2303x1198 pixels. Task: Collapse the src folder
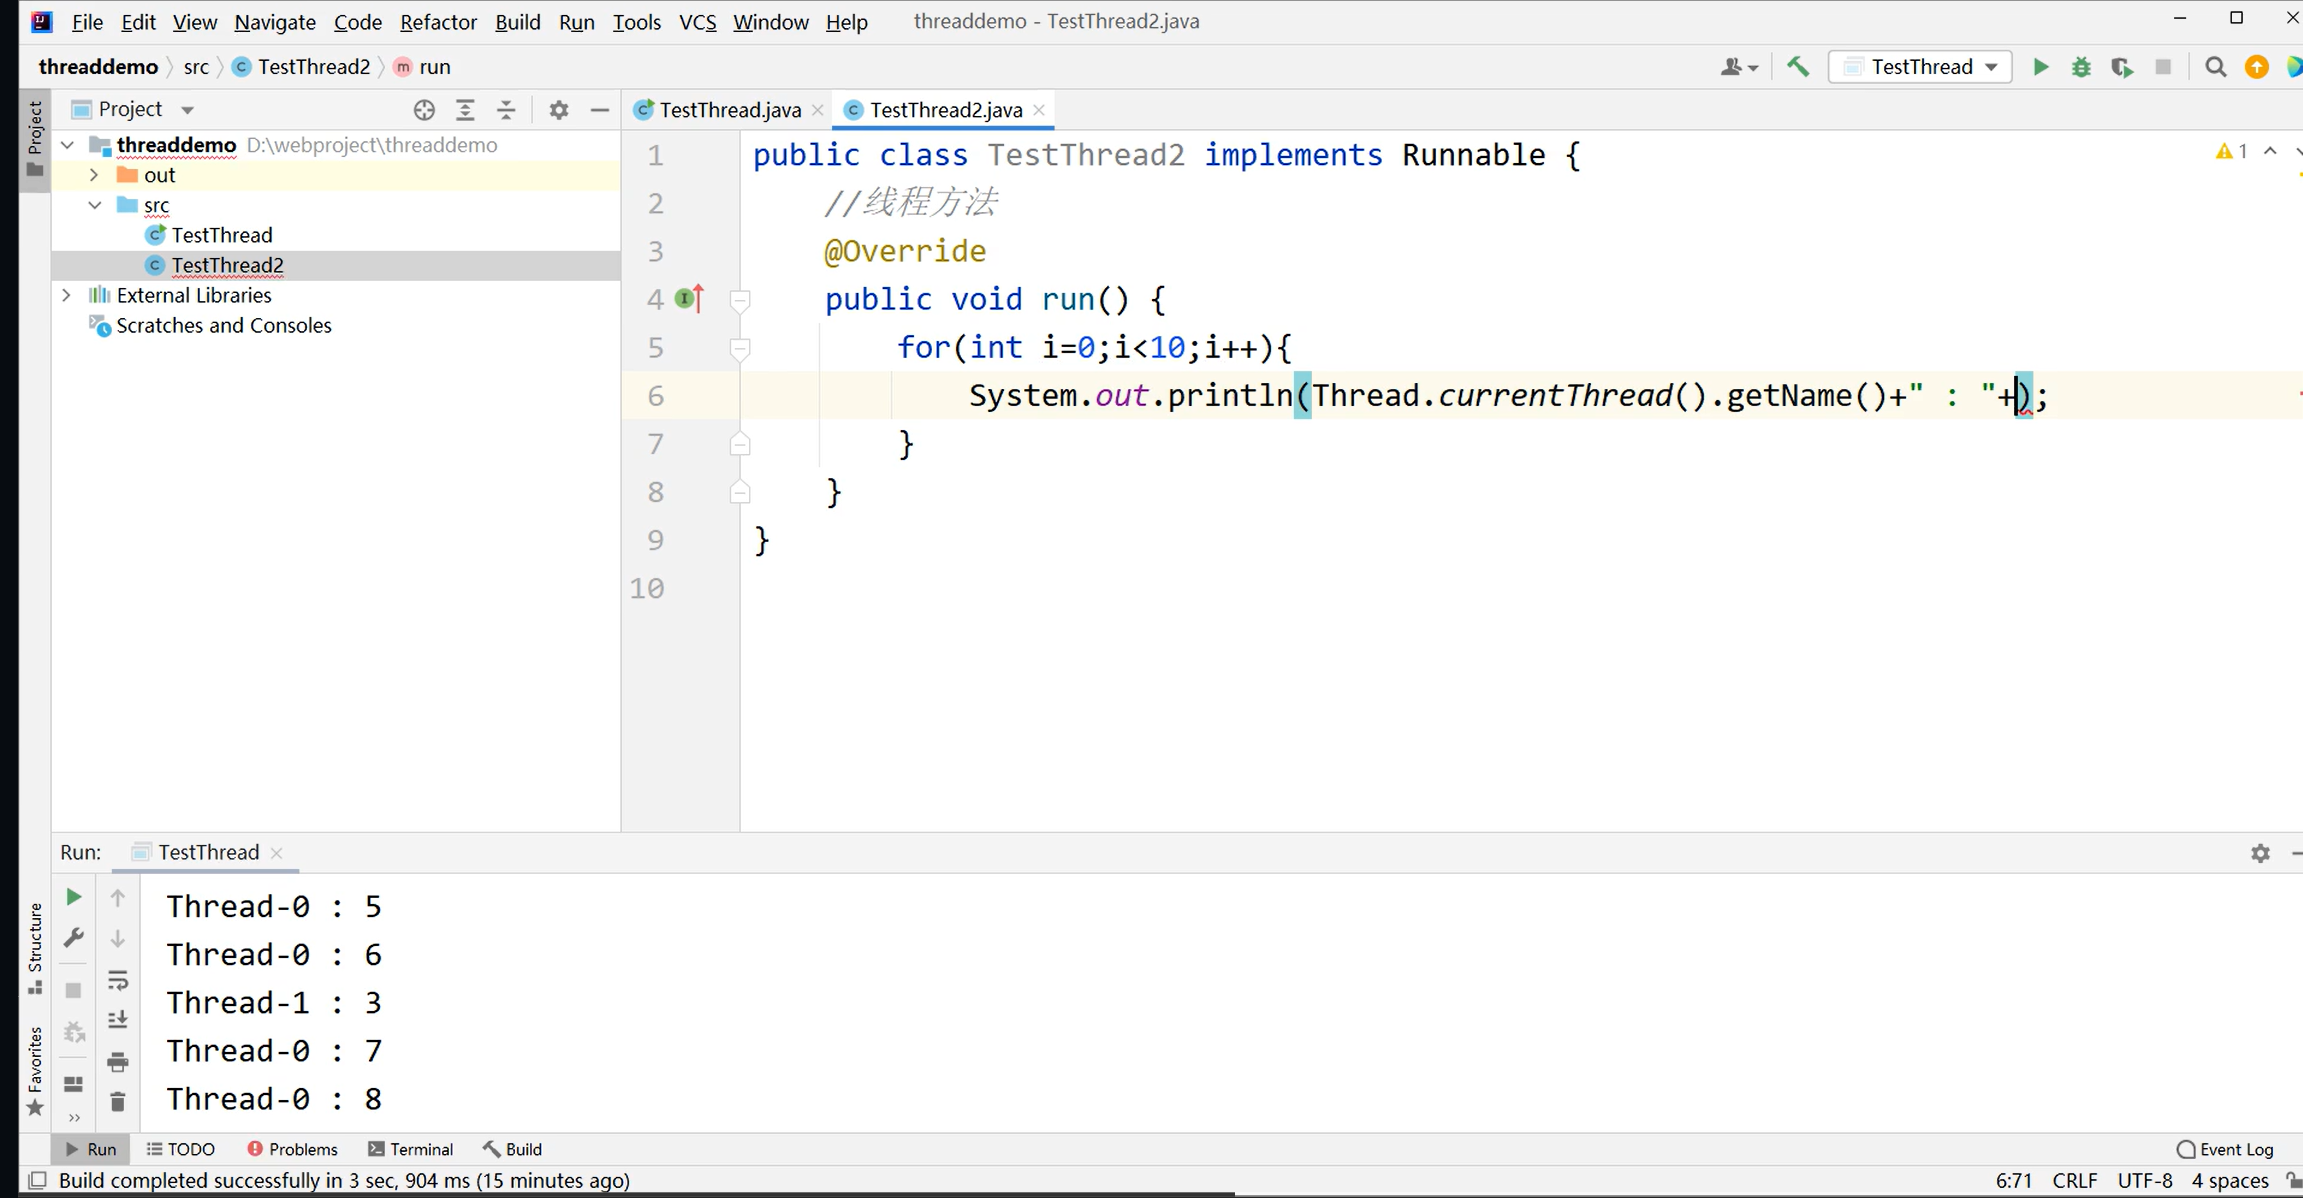coord(94,205)
